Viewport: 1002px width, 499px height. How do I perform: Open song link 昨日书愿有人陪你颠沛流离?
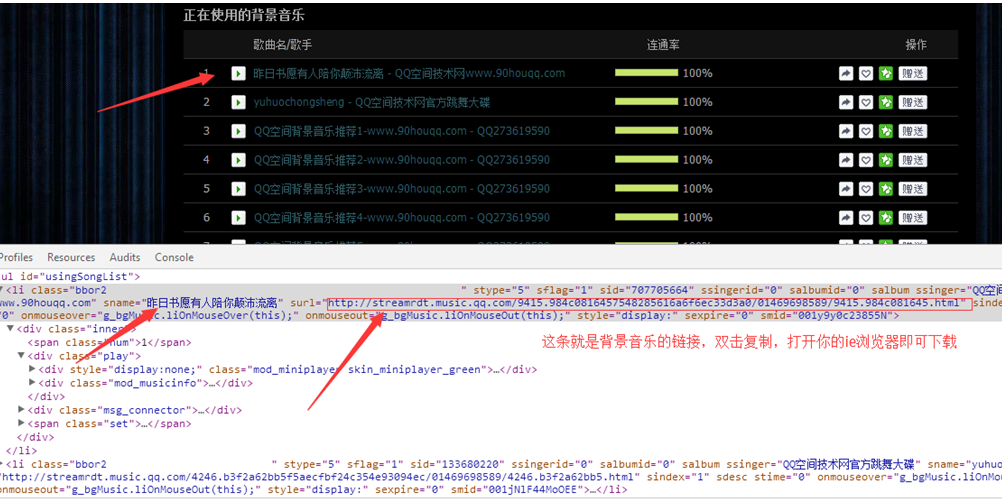click(x=409, y=73)
